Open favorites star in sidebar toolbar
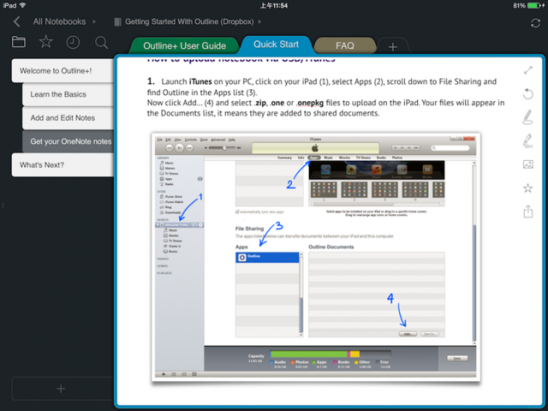This screenshot has height=411, width=548. [x=46, y=42]
